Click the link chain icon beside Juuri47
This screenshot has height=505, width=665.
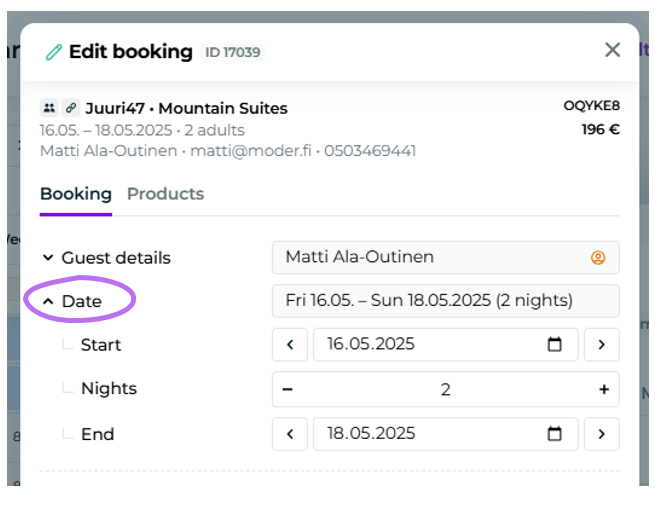click(x=71, y=108)
